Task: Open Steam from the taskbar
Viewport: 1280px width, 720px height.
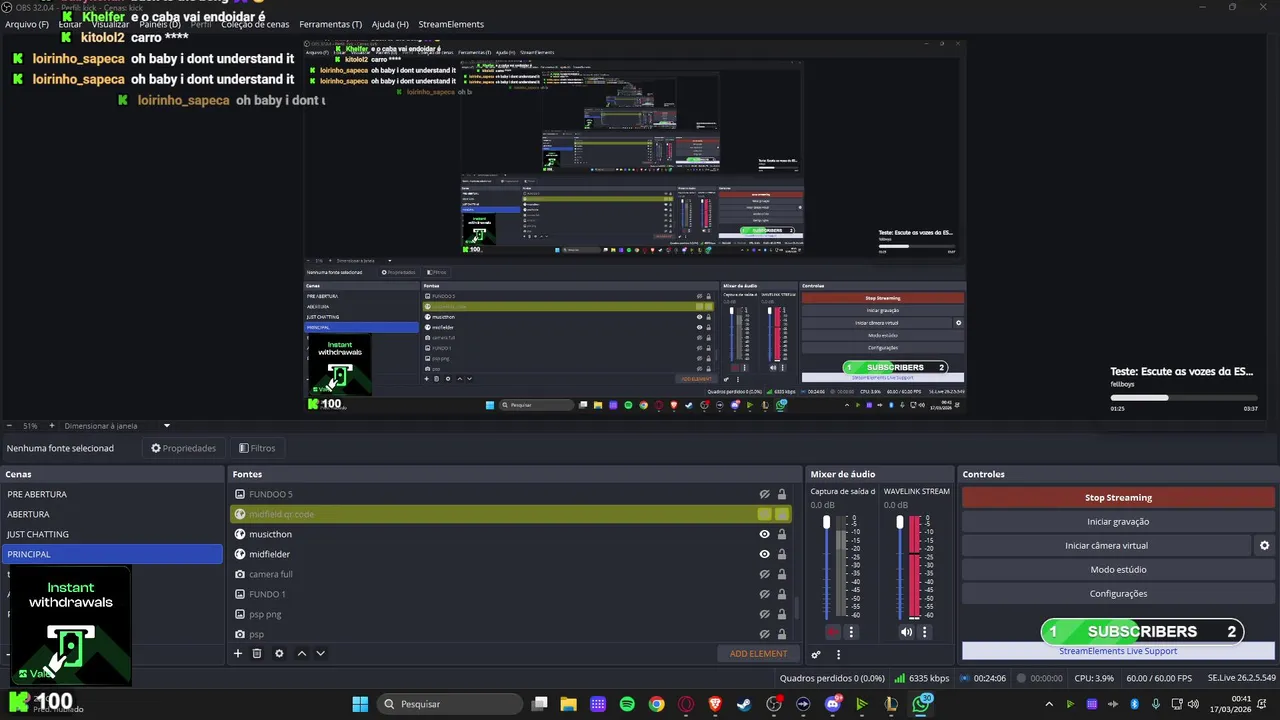Action: tap(744, 704)
